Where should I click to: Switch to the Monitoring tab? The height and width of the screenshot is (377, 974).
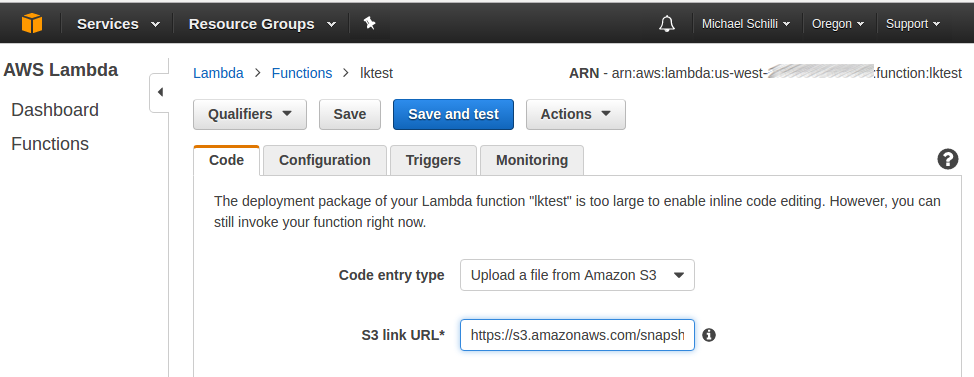(x=532, y=160)
